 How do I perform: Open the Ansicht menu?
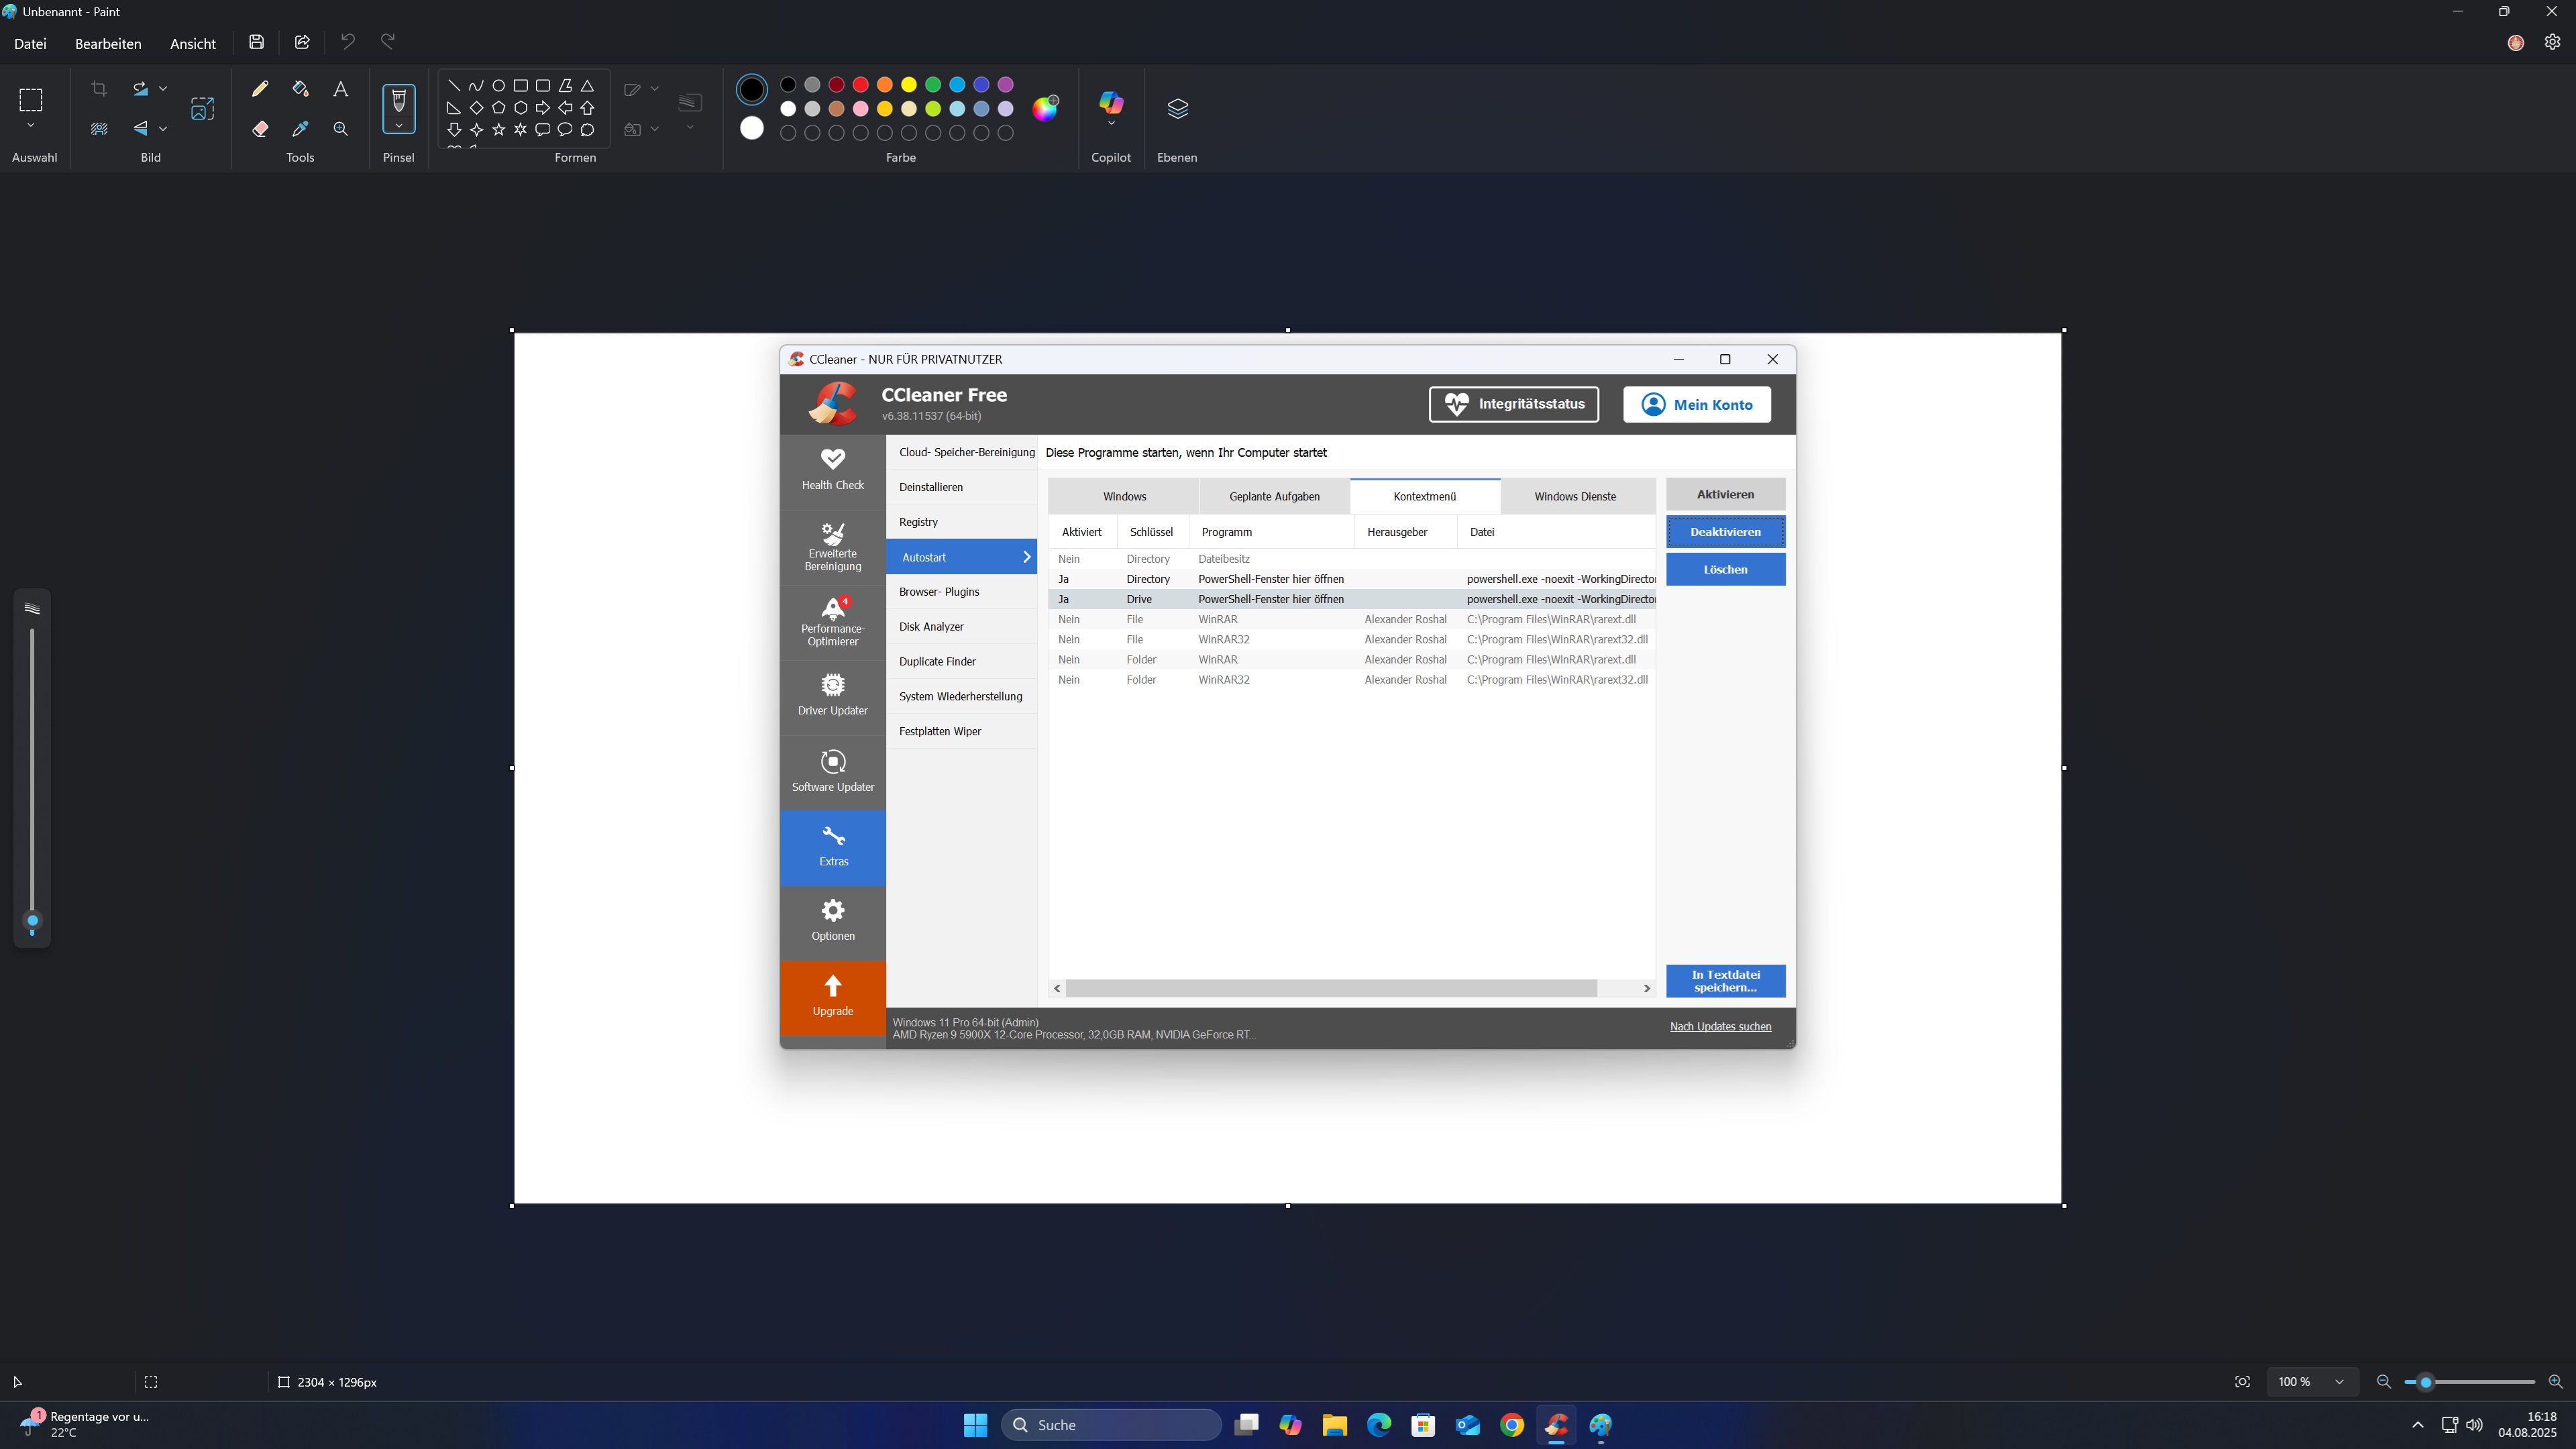193,44
